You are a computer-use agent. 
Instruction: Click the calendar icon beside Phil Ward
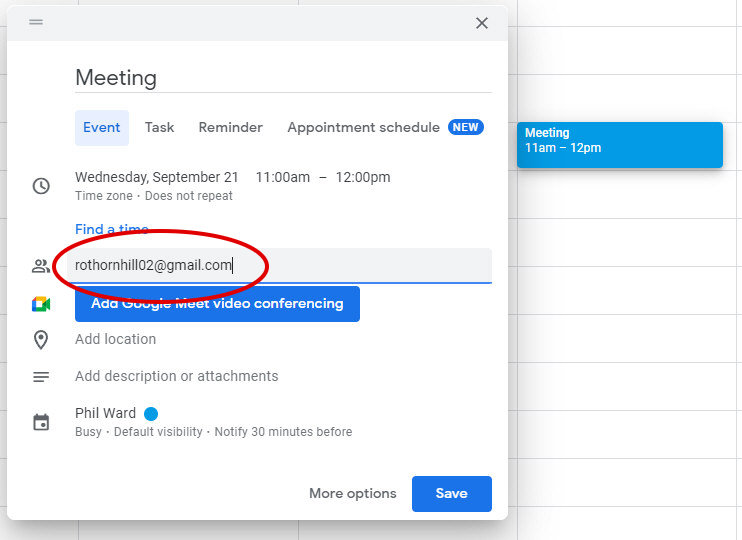[41, 422]
